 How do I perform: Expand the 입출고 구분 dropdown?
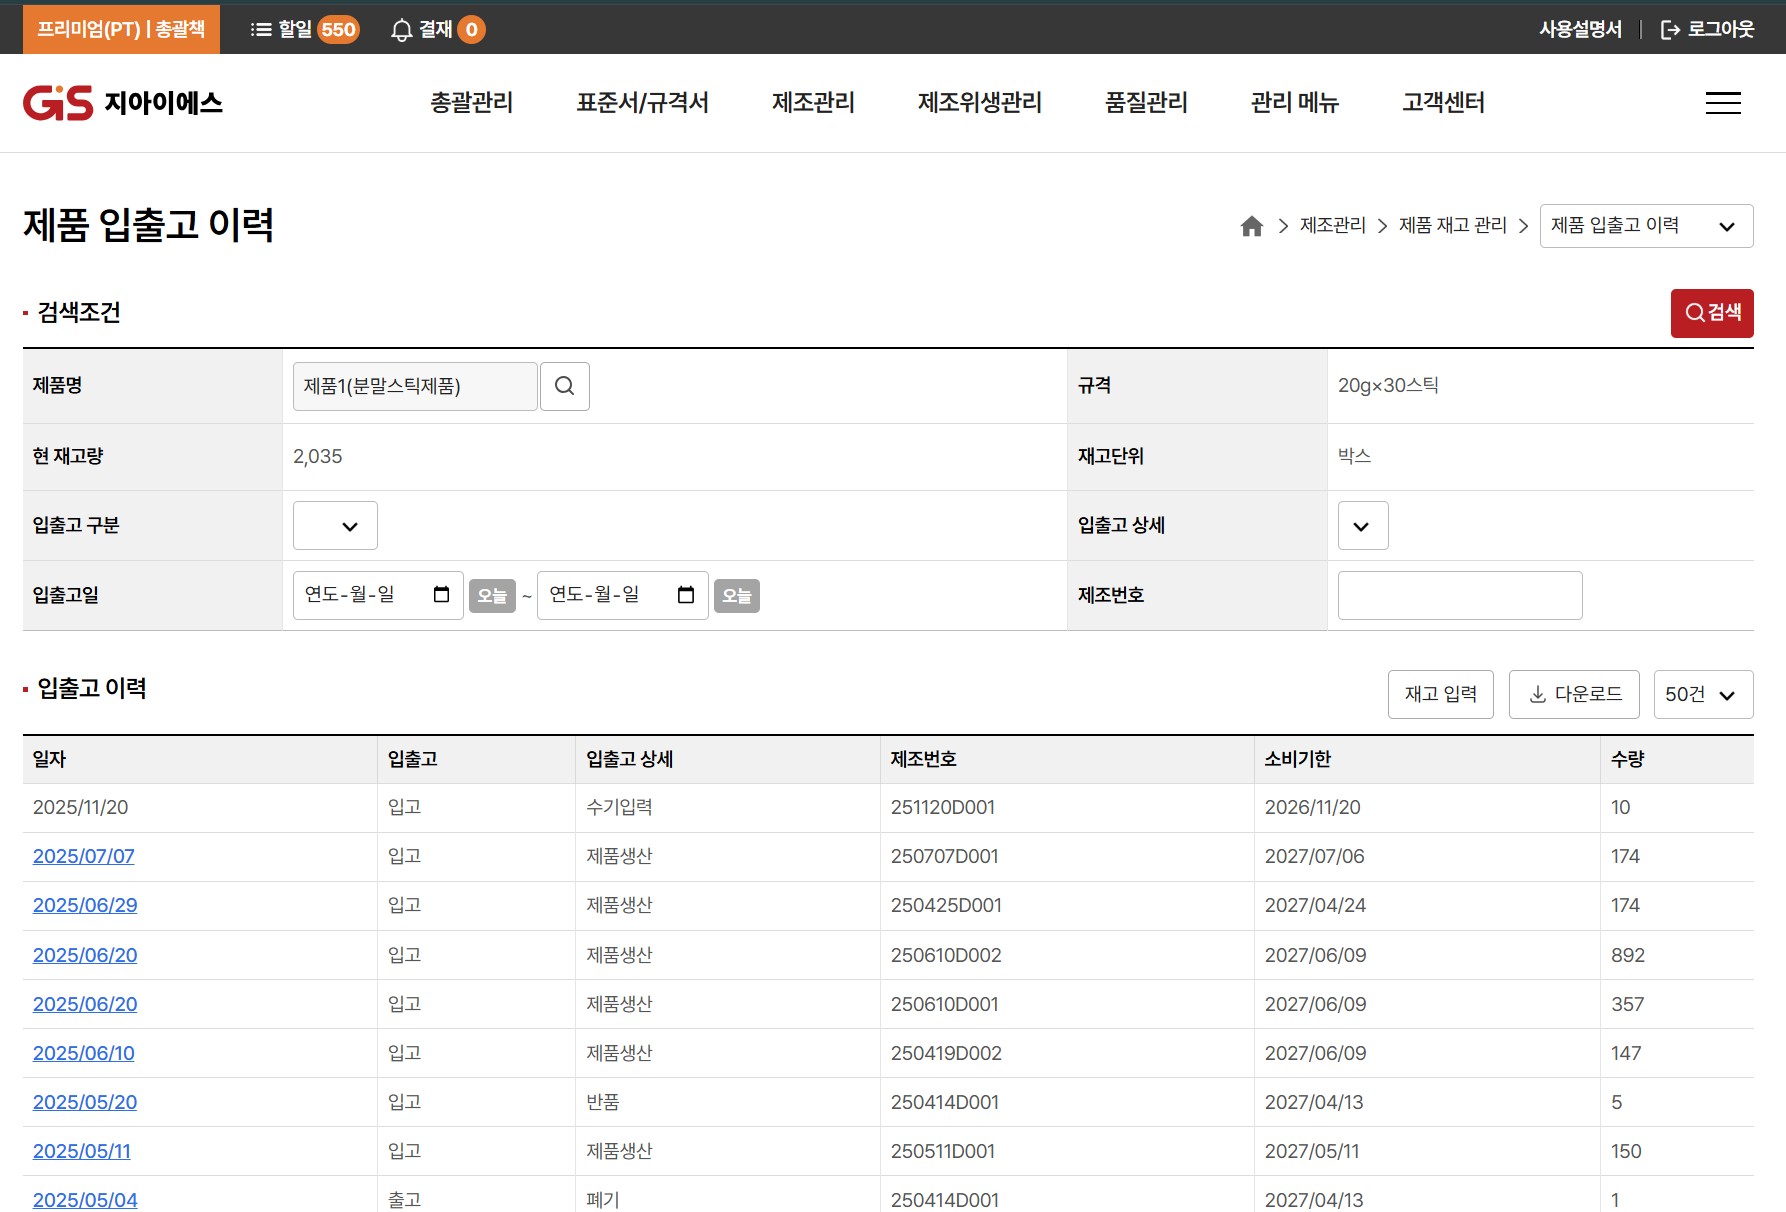pos(335,526)
